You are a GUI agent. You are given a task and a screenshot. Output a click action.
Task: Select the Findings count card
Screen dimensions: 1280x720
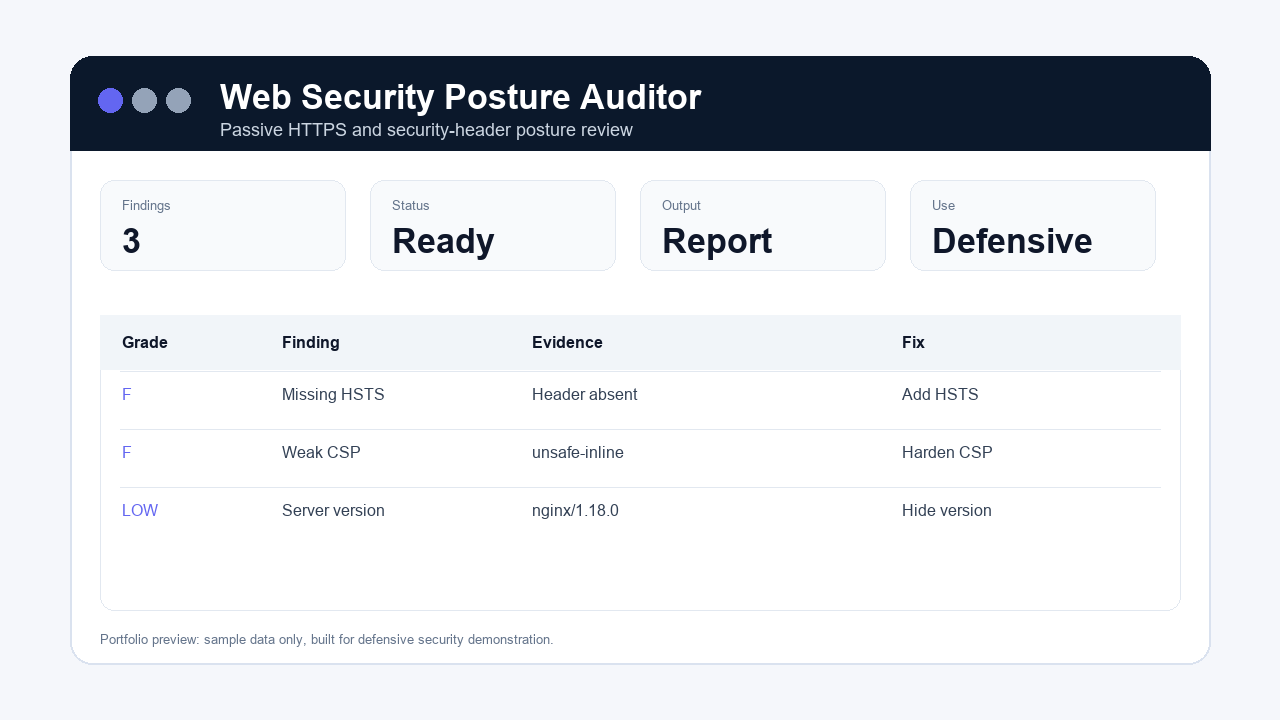[223, 225]
